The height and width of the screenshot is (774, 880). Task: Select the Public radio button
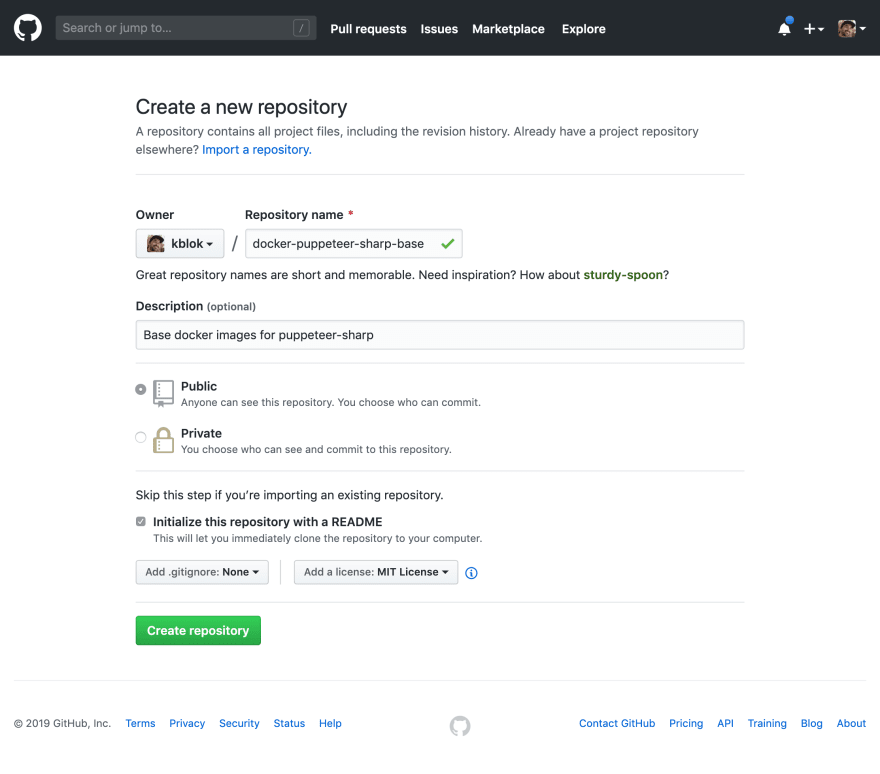coord(141,389)
